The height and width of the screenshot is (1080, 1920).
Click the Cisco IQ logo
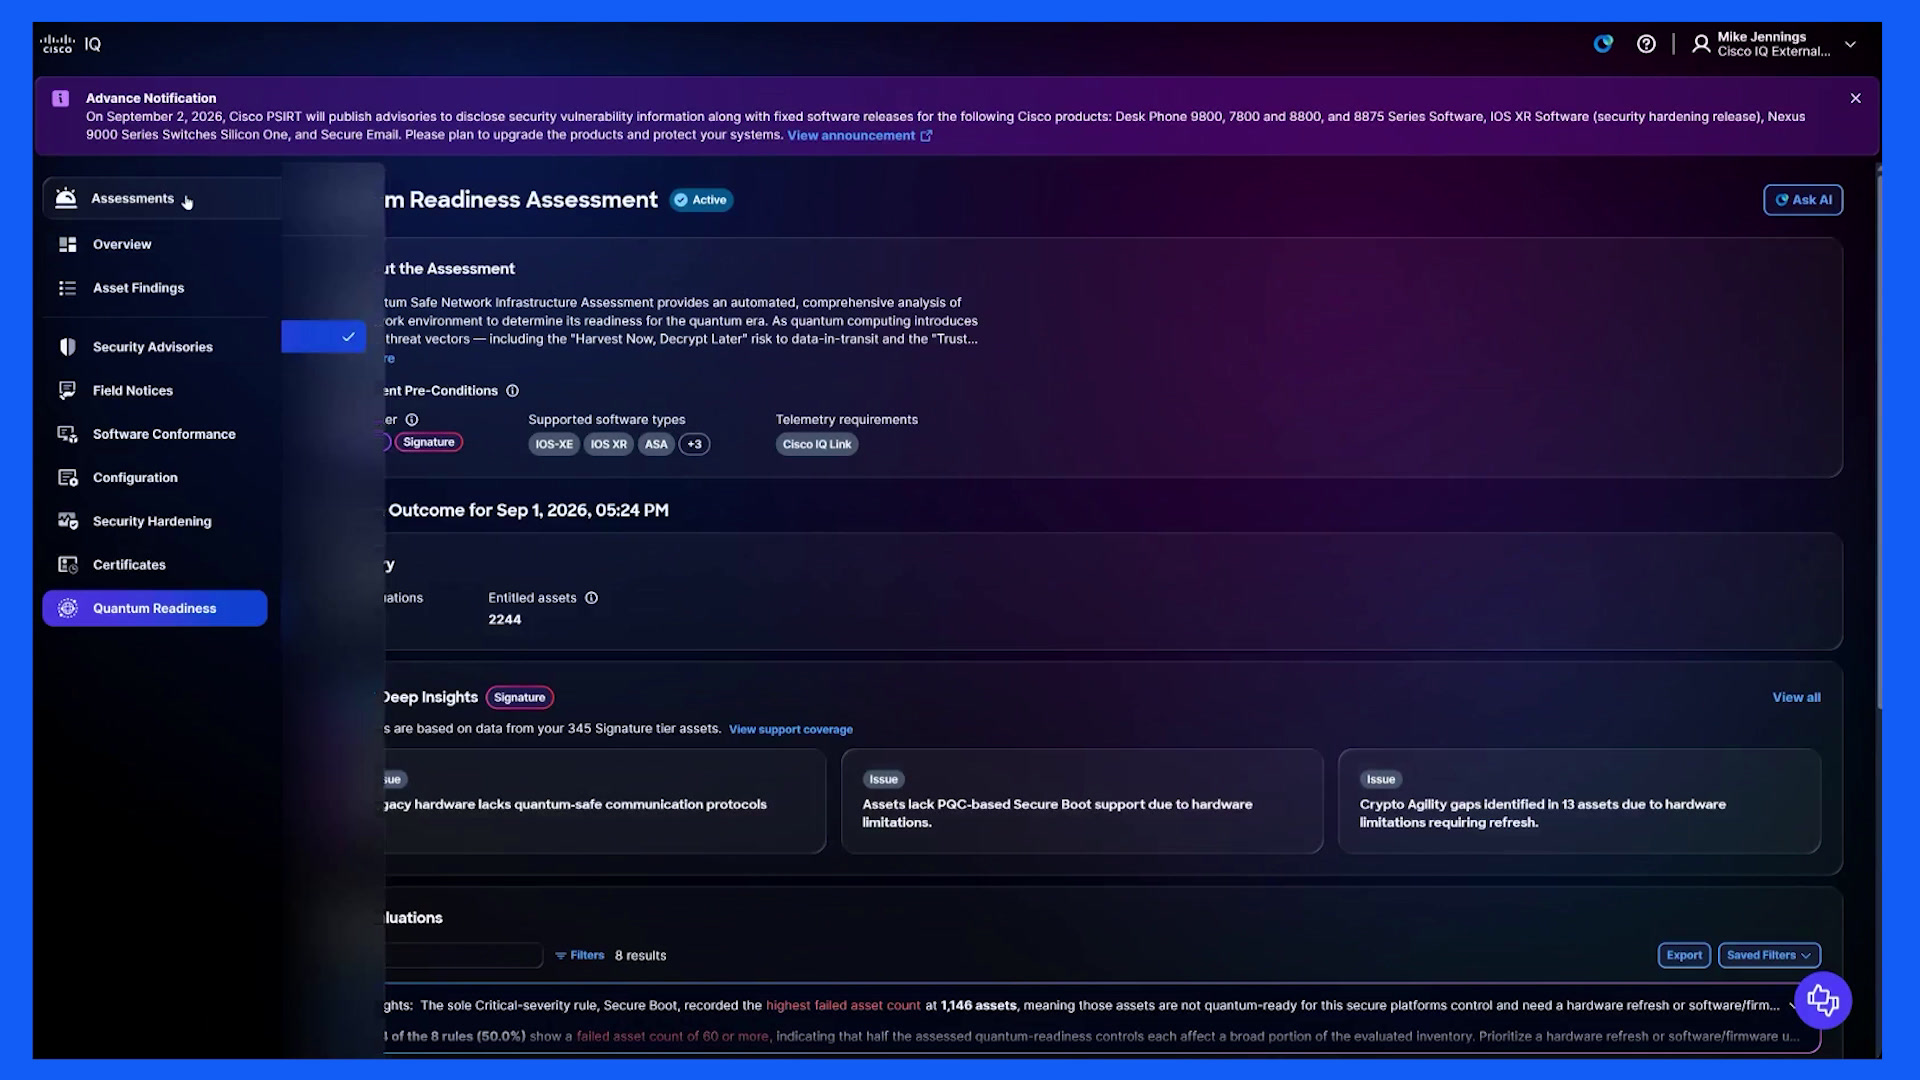click(x=70, y=44)
